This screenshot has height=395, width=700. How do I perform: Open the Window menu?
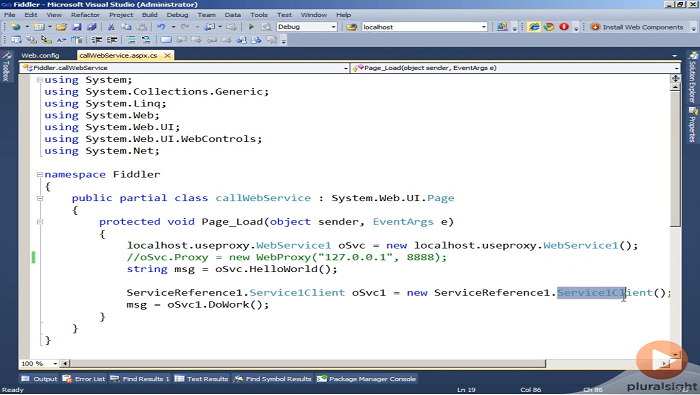click(314, 15)
